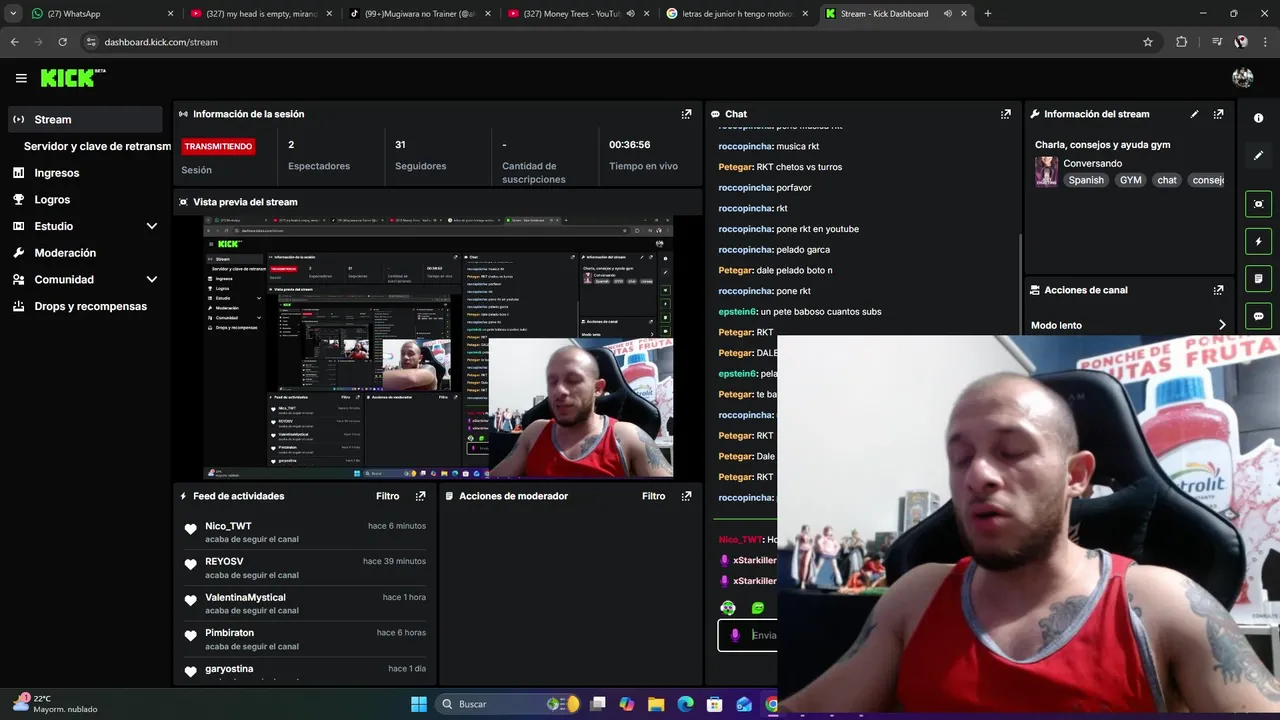The height and width of the screenshot is (720, 1280).
Task: Select Stream in the sidebar
Action: click(x=84, y=119)
